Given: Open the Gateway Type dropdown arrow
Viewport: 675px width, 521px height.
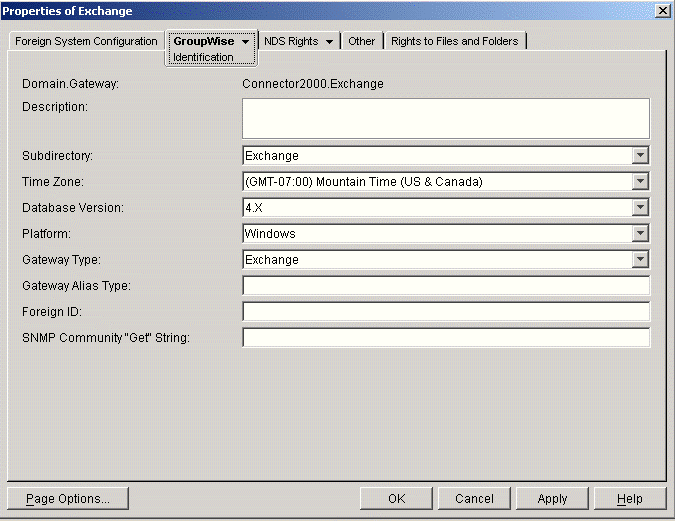Looking at the screenshot, I should (640, 259).
